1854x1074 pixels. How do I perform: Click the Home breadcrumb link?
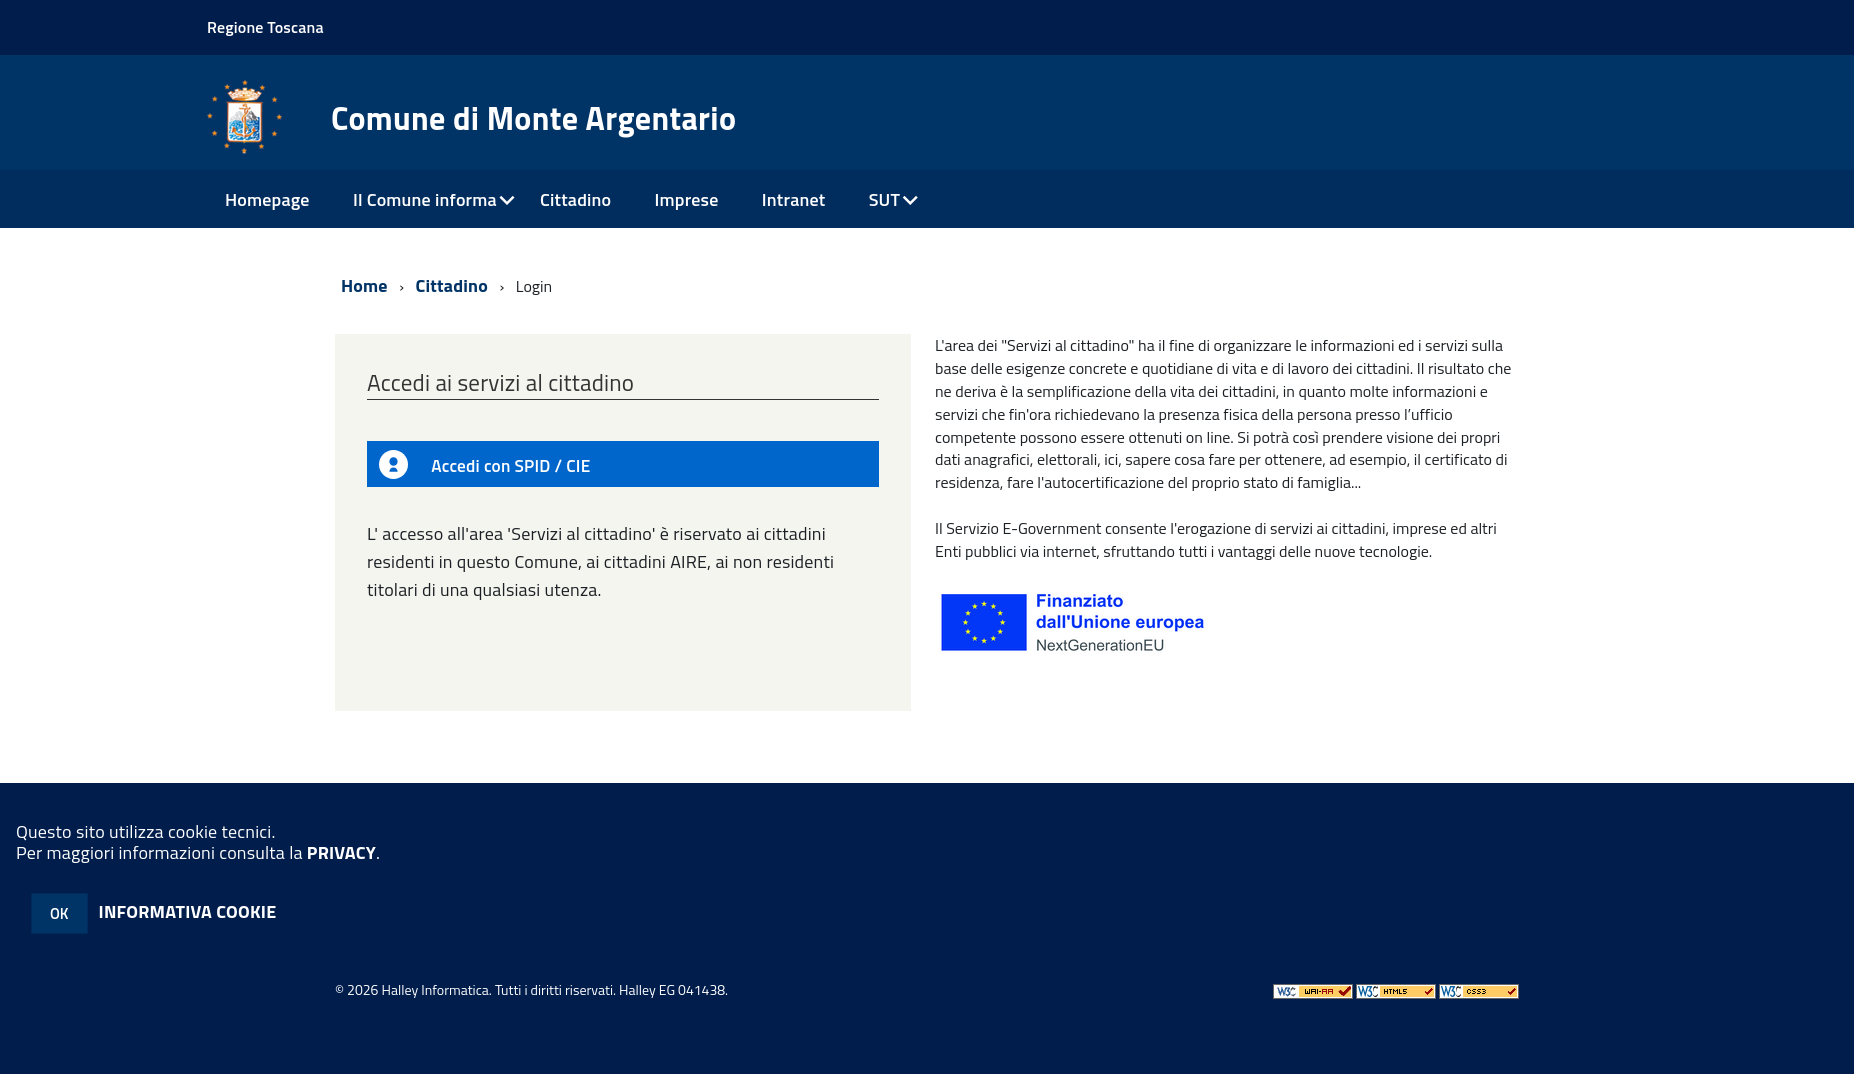(x=364, y=286)
